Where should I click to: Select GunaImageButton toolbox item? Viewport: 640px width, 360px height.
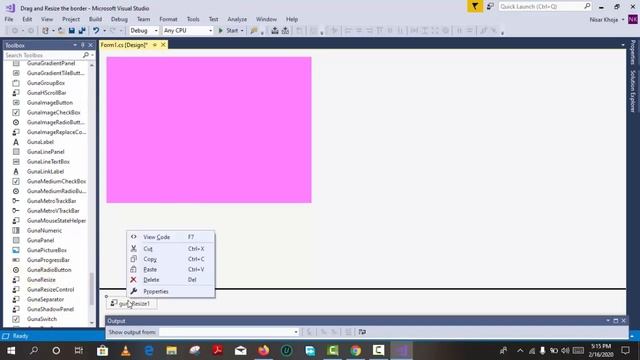[x=50, y=102]
